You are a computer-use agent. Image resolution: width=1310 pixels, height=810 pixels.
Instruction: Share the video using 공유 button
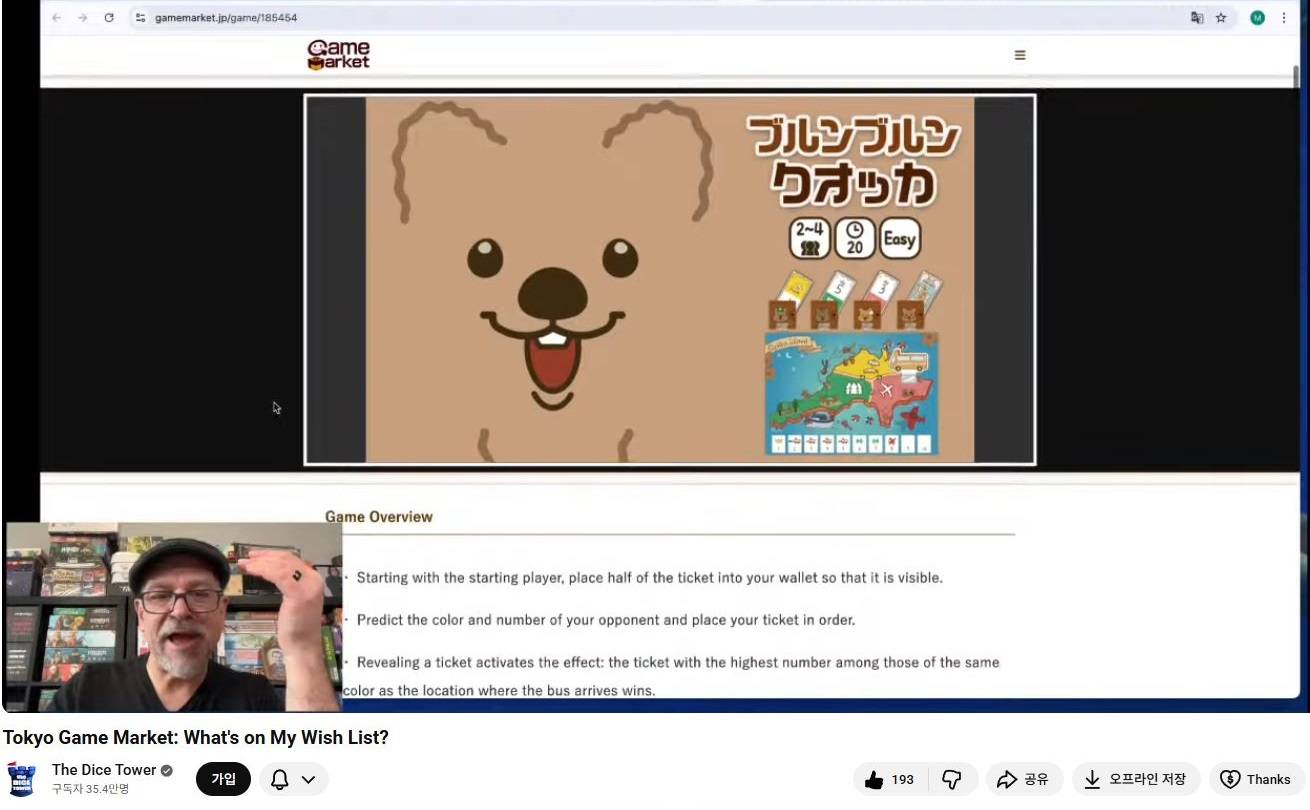1023,780
